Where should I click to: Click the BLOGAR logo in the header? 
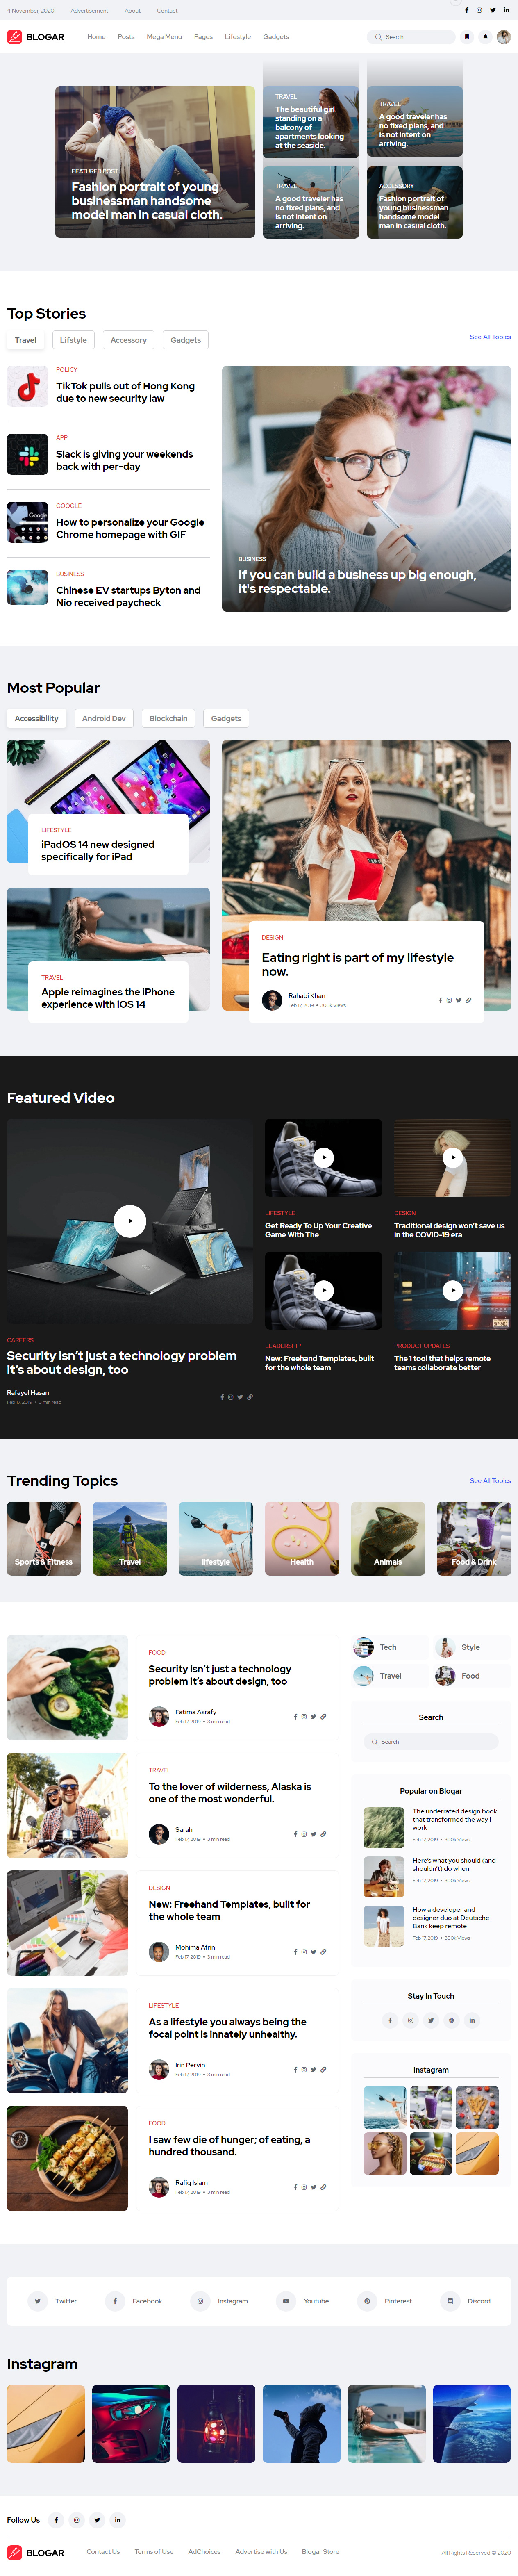pyautogui.click(x=36, y=37)
